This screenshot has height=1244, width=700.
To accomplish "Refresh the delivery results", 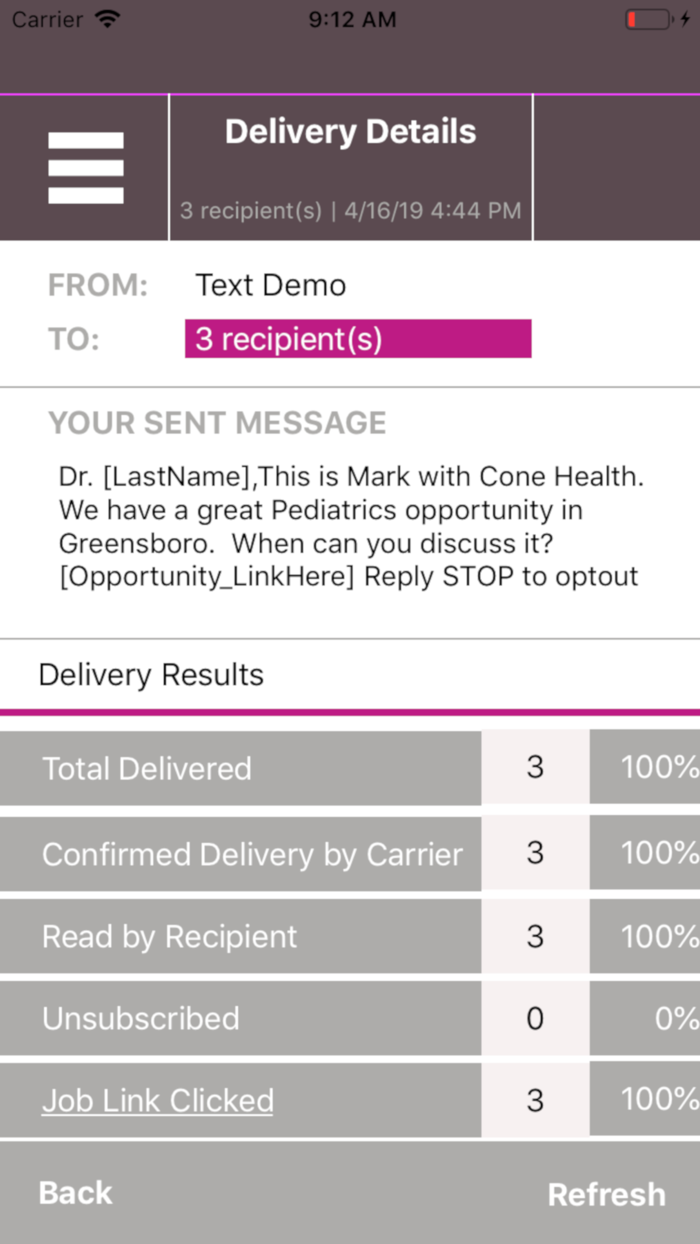I will click(606, 1192).
